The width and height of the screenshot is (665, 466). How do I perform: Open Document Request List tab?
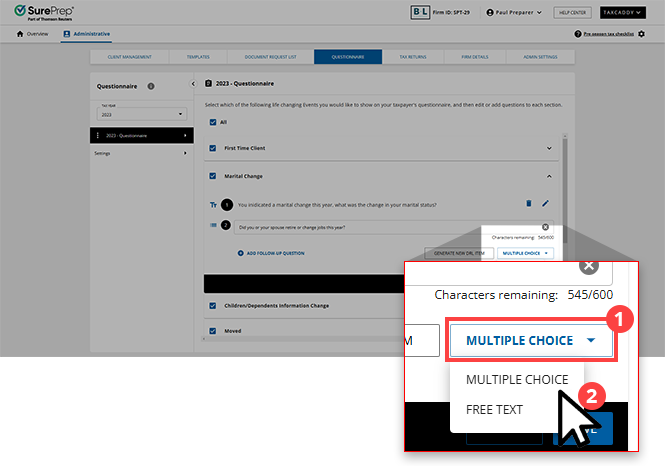point(271,57)
